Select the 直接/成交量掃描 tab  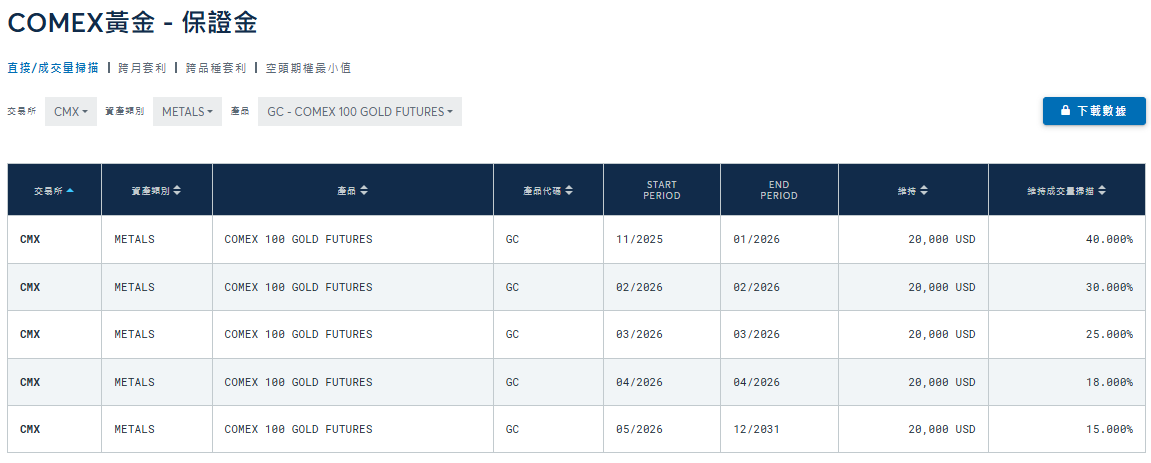[x=53, y=68]
